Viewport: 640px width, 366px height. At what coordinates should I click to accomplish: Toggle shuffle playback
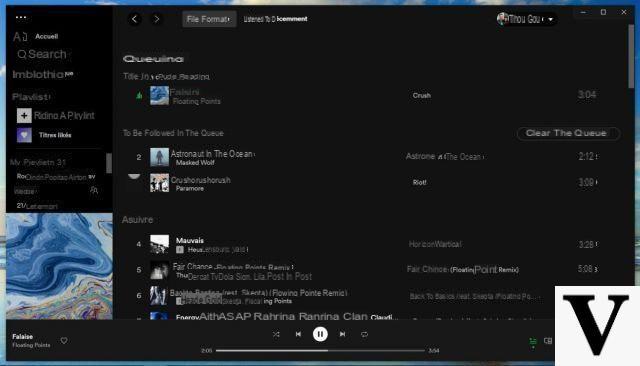(276, 334)
